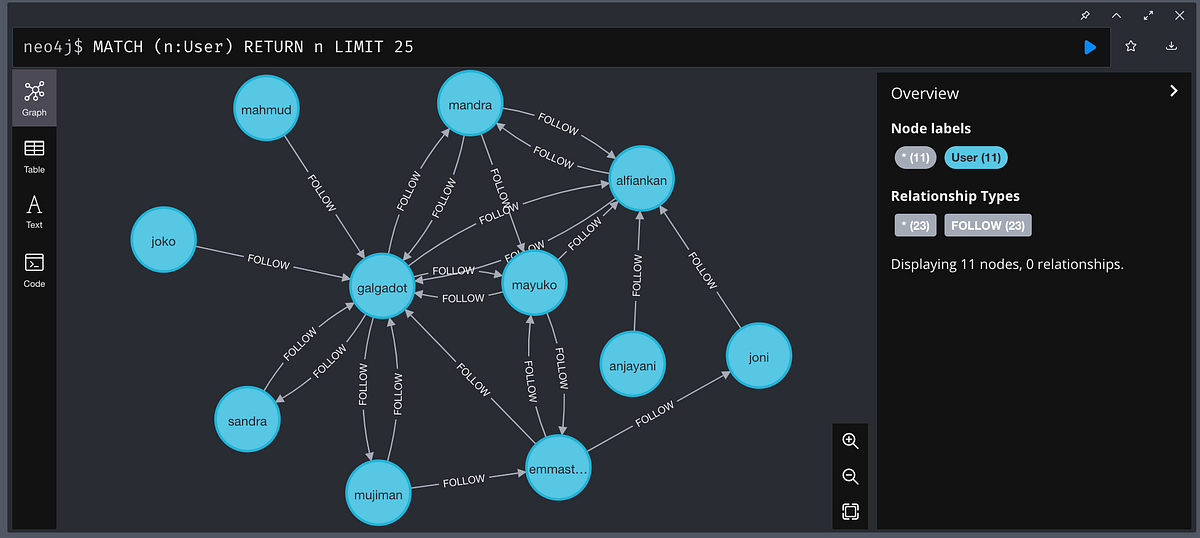Run the Cypher query with play button
Viewport: 1200px width, 538px height.
1090,47
